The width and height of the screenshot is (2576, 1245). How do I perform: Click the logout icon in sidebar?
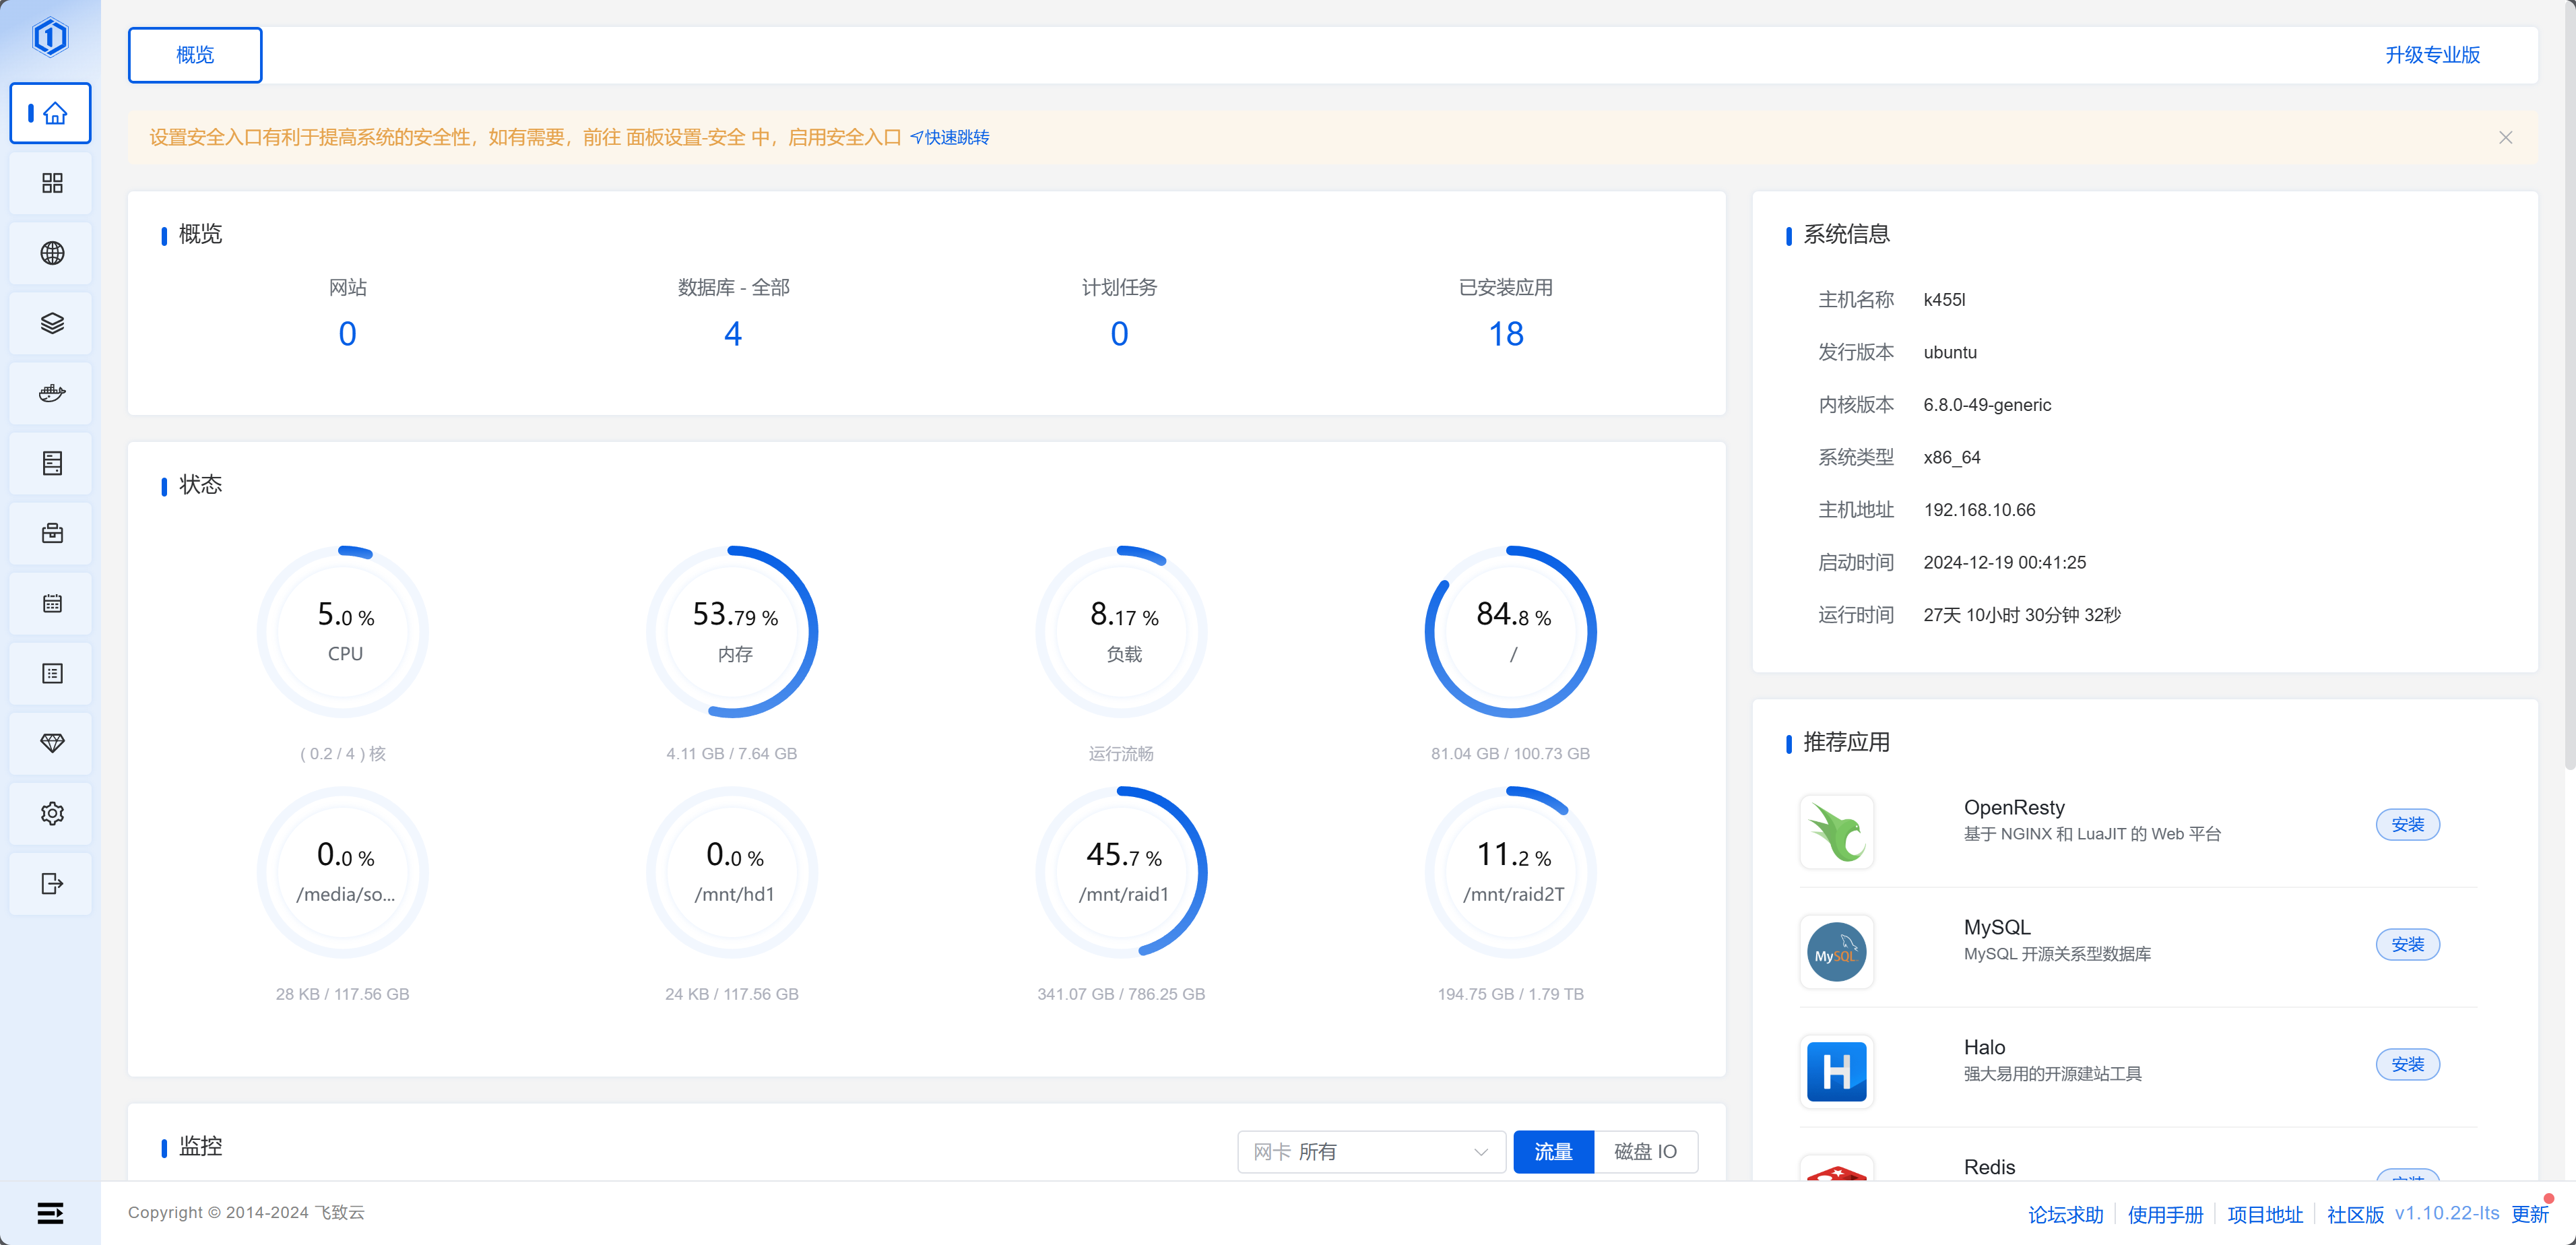[x=52, y=883]
